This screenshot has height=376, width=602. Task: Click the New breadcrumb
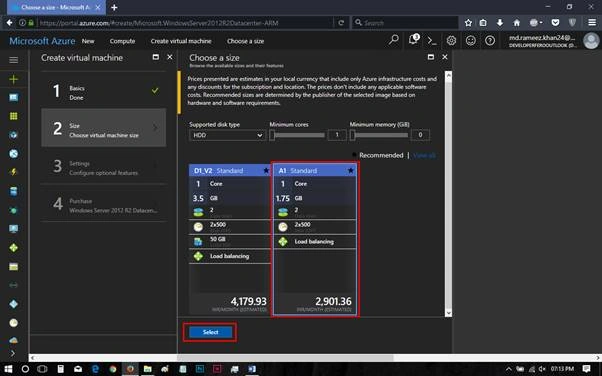[x=88, y=41]
